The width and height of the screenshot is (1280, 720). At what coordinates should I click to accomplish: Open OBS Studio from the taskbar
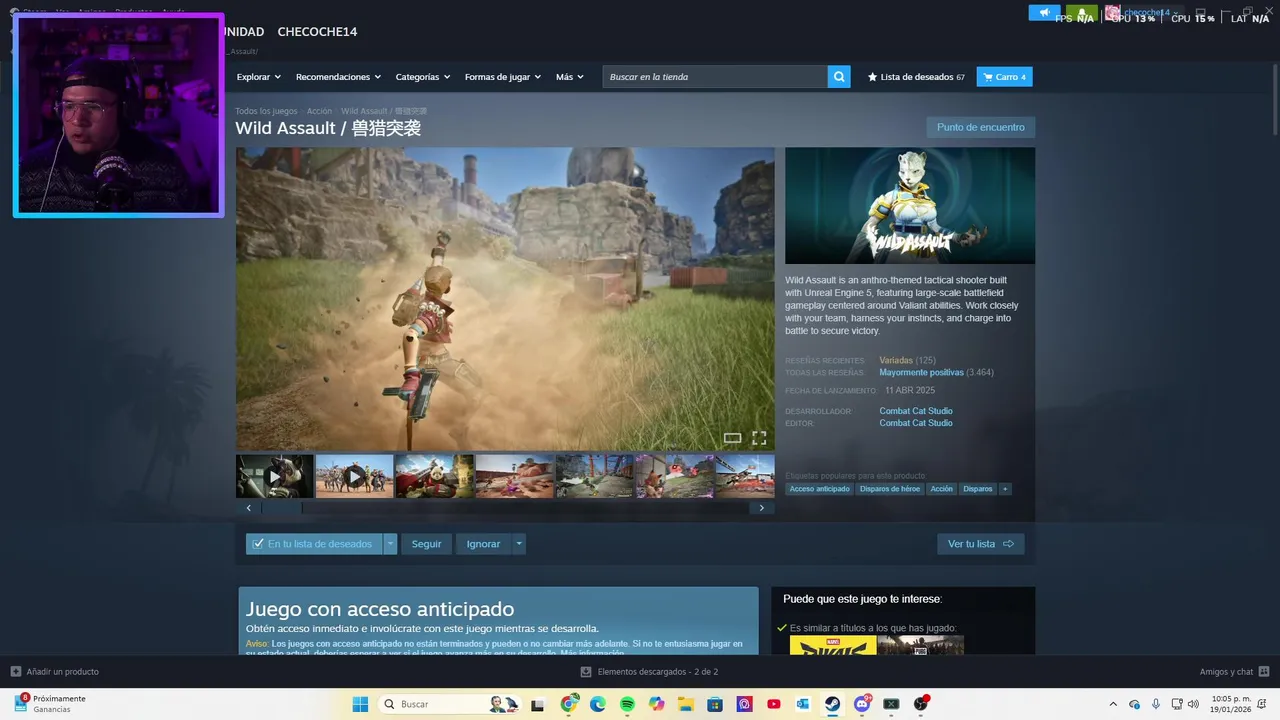920,704
